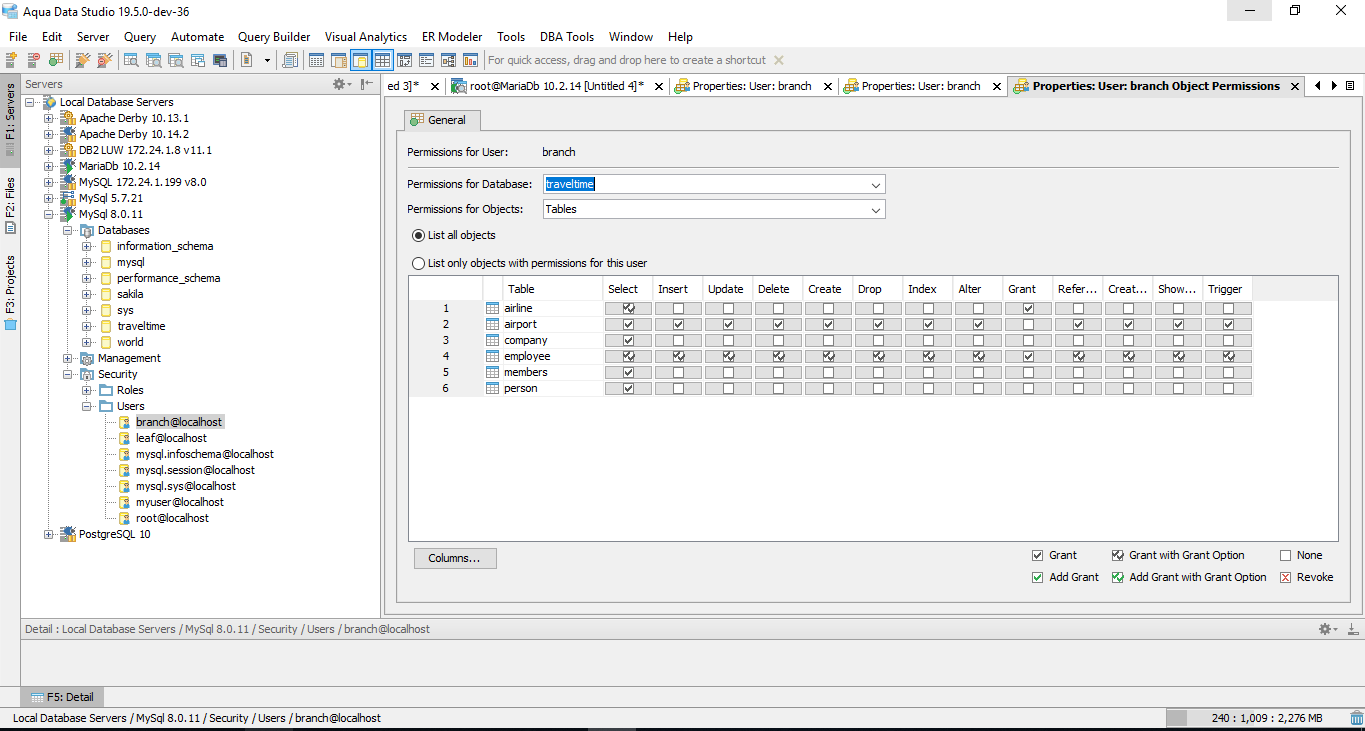Select information_schema database in tree
Image resolution: width=1365 pixels, height=731 pixels.
[x=165, y=246]
